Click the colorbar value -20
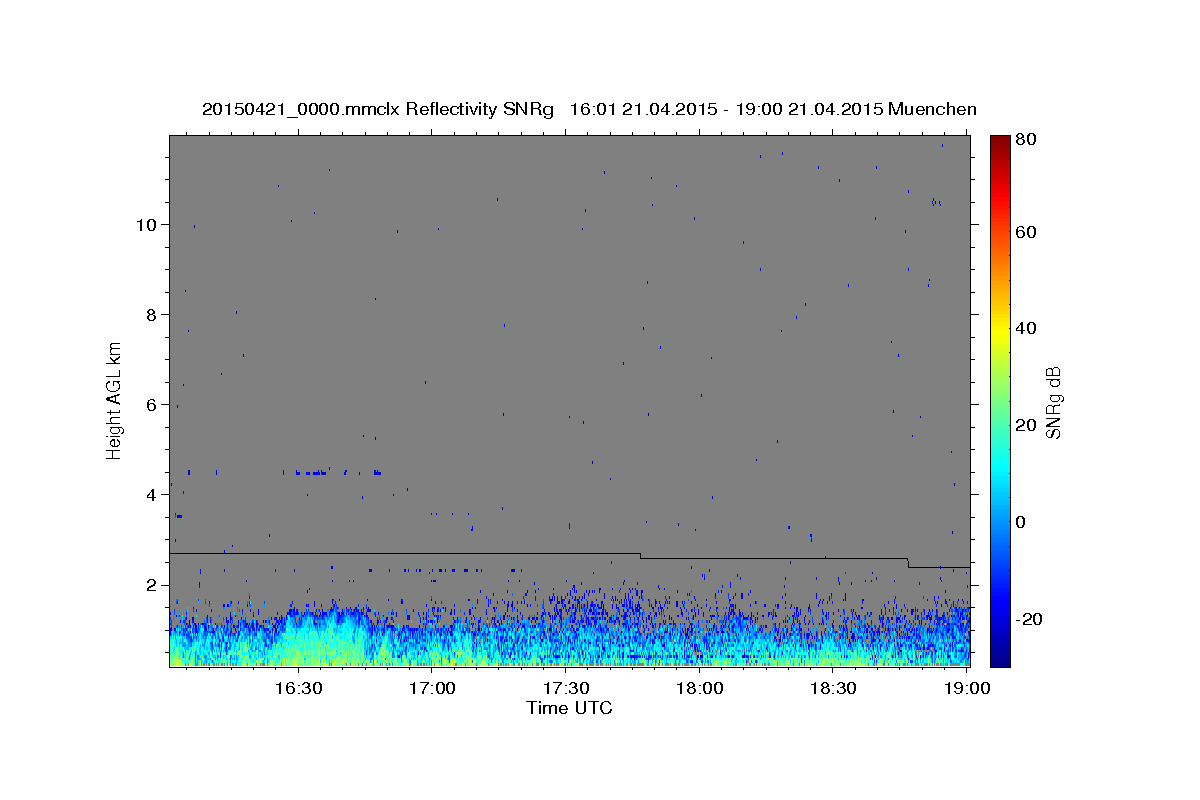 point(1029,619)
